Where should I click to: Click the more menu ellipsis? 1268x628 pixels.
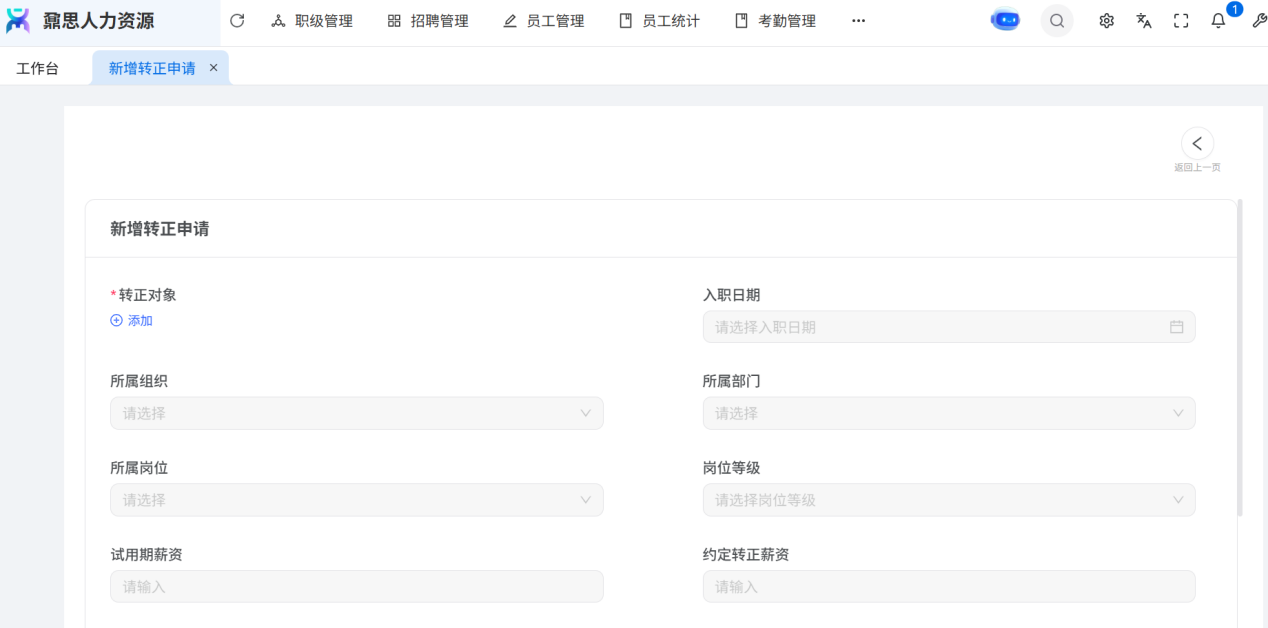click(858, 20)
